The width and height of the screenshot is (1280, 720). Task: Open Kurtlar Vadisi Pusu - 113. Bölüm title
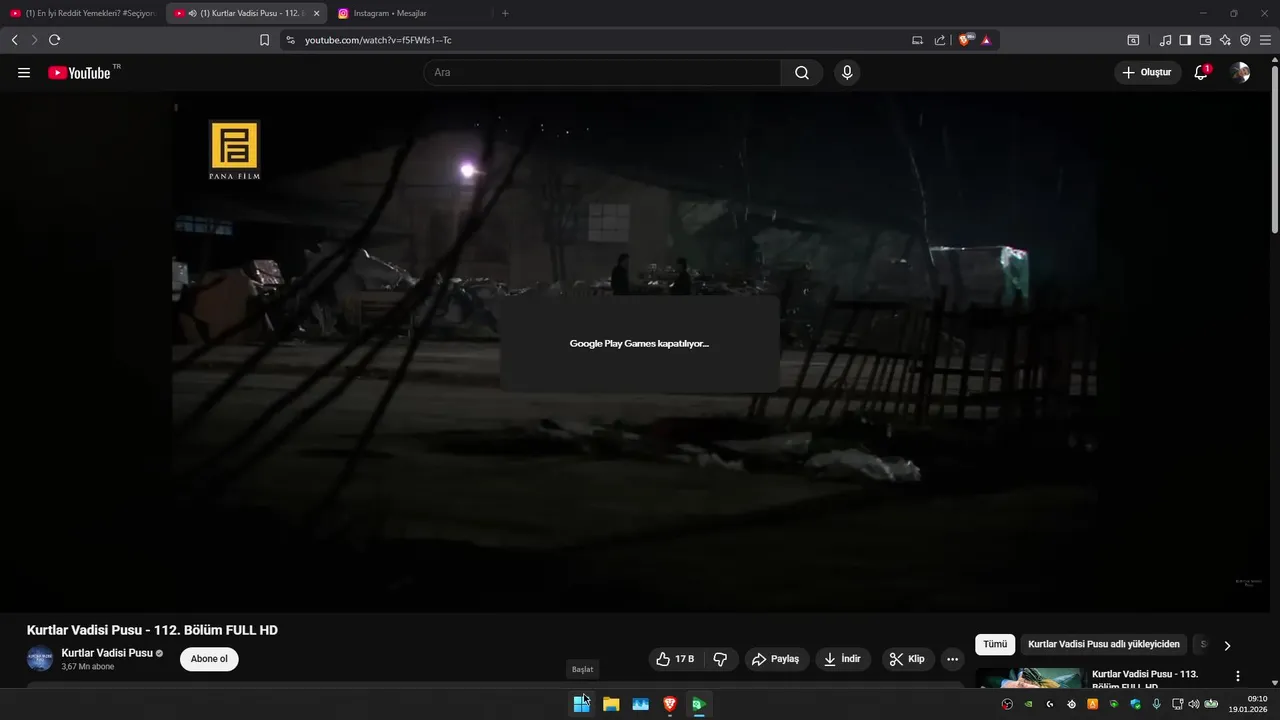[1145, 680]
